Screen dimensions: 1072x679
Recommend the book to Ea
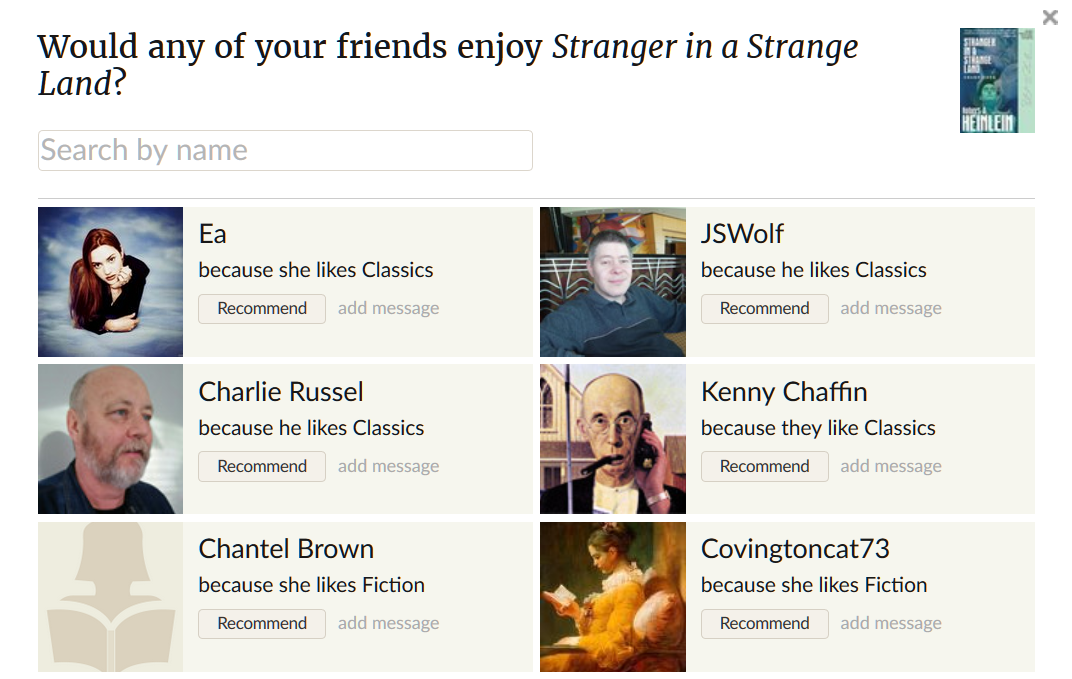[x=262, y=308]
